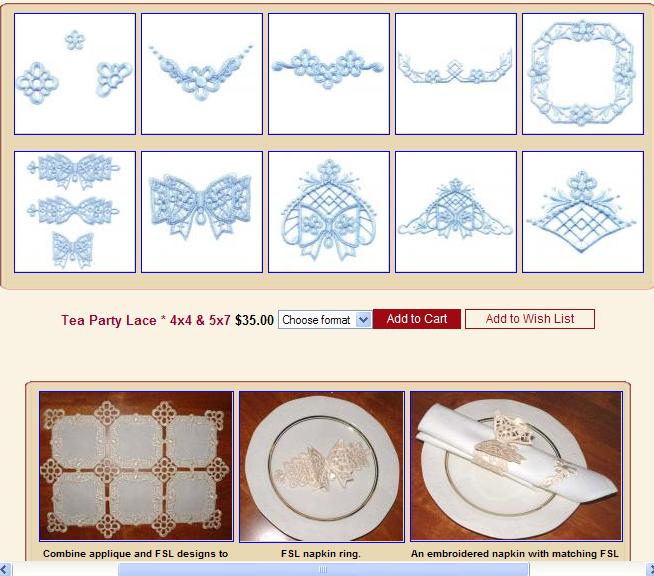Click the right scroll arrow
Viewport: 654px width, 576px height.
coord(649,569)
